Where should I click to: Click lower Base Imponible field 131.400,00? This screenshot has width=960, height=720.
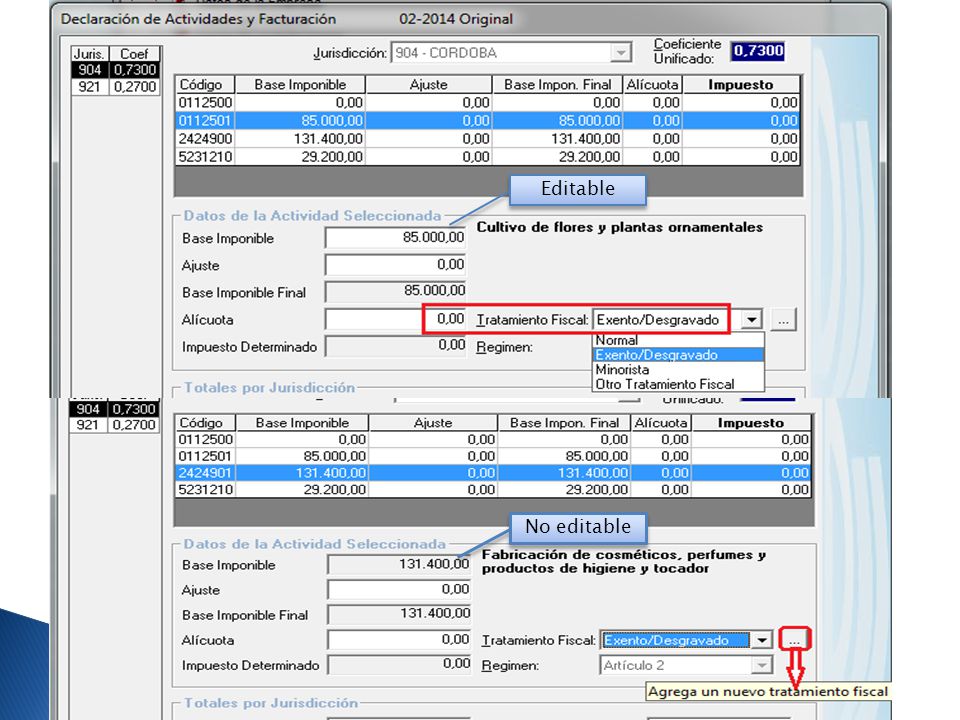pos(399,564)
